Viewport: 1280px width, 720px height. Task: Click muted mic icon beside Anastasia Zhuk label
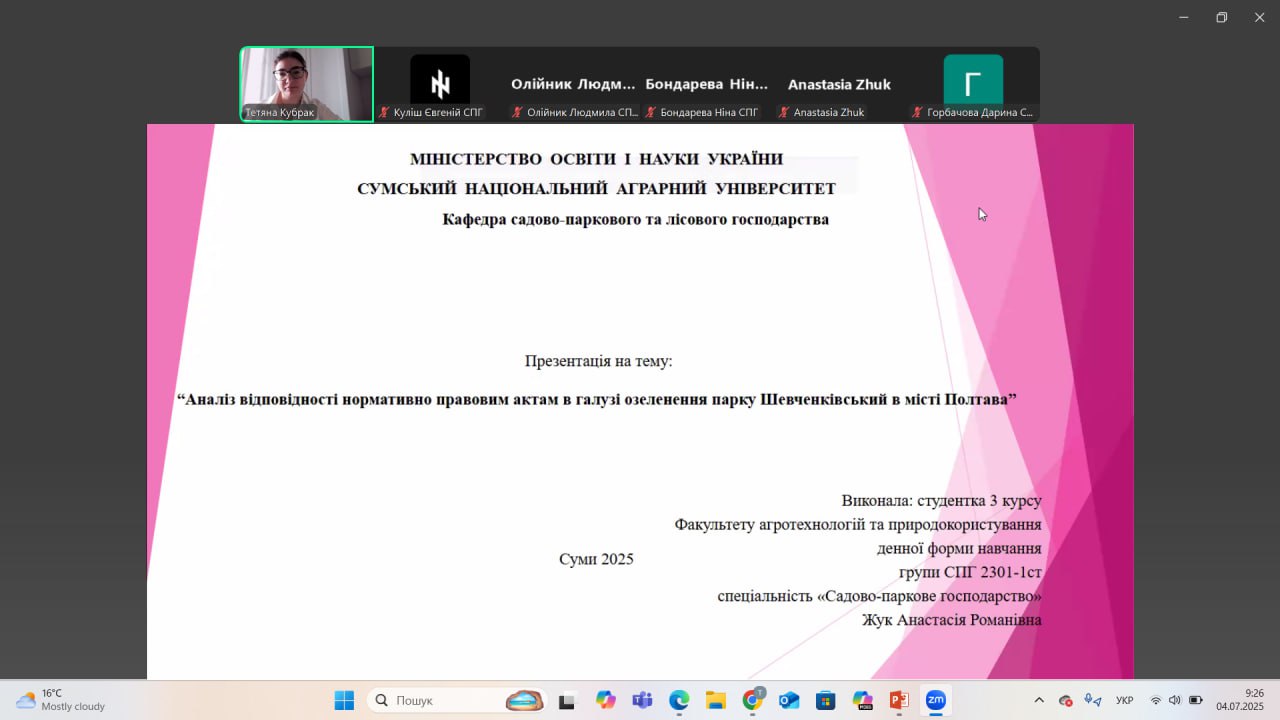click(783, 112)
